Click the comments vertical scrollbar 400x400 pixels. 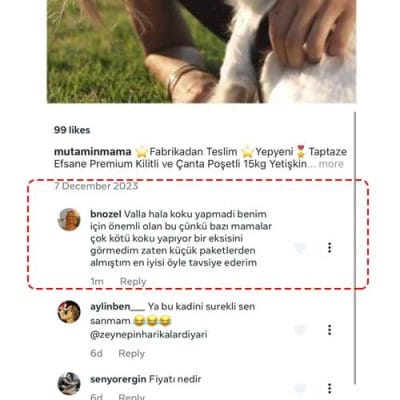[355, 248]
